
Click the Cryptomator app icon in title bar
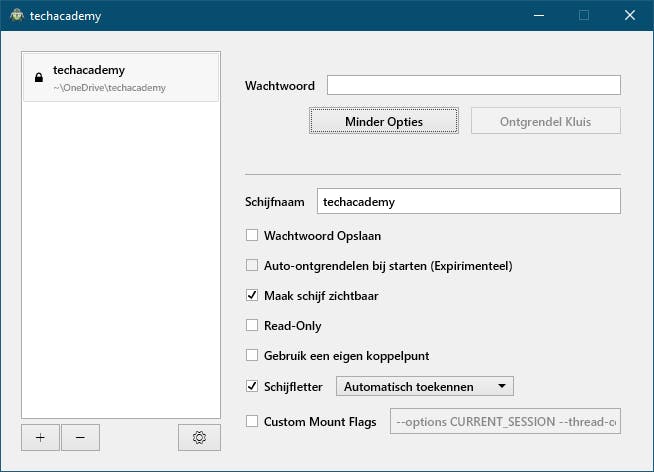click(x=17, y=16)
